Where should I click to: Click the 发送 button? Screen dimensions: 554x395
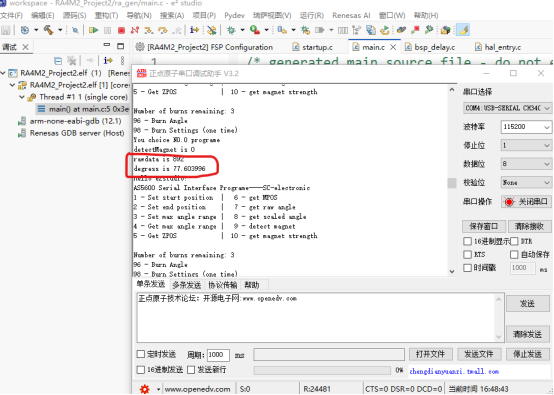click(x=527, y=303)
